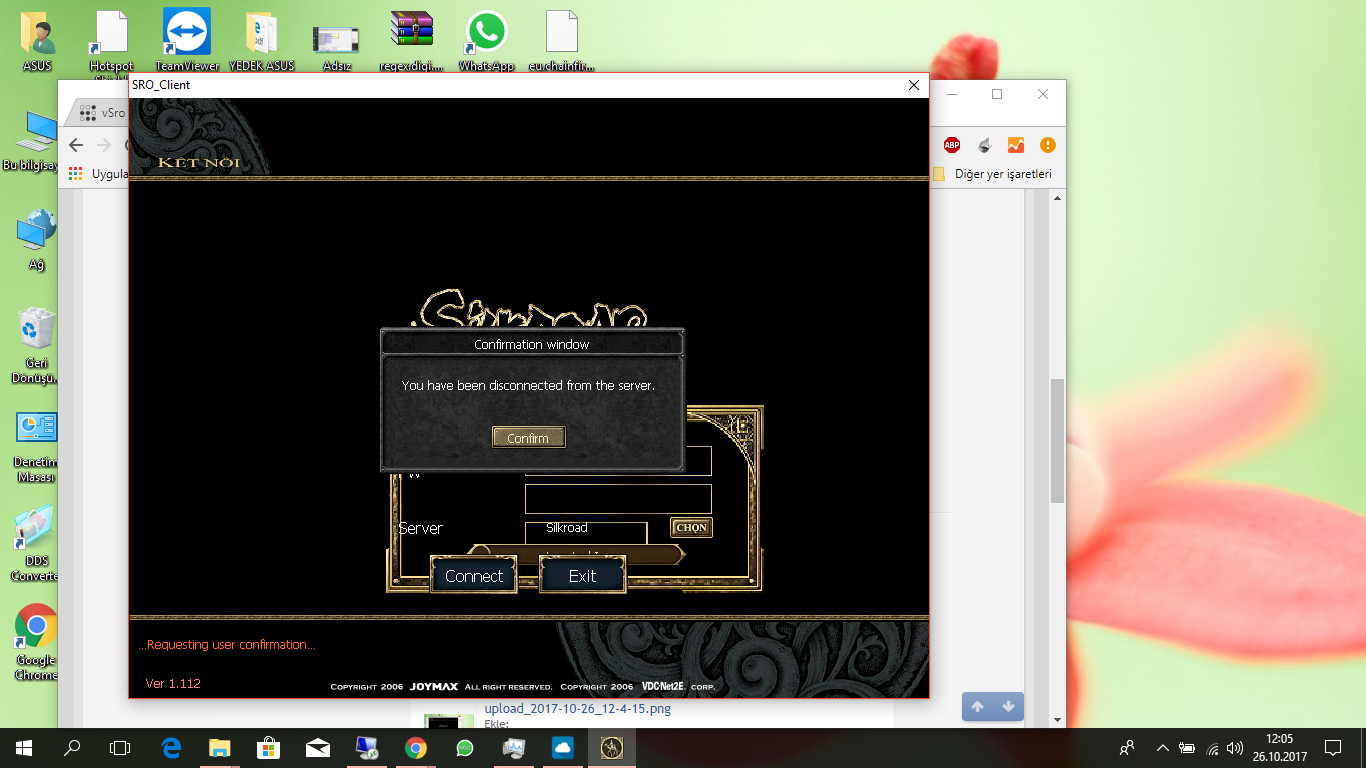Viewport: 1366px width, 768px height.
Task: Click the Chrome page vertical scrollbar thumb
Action: (1057, 441)
